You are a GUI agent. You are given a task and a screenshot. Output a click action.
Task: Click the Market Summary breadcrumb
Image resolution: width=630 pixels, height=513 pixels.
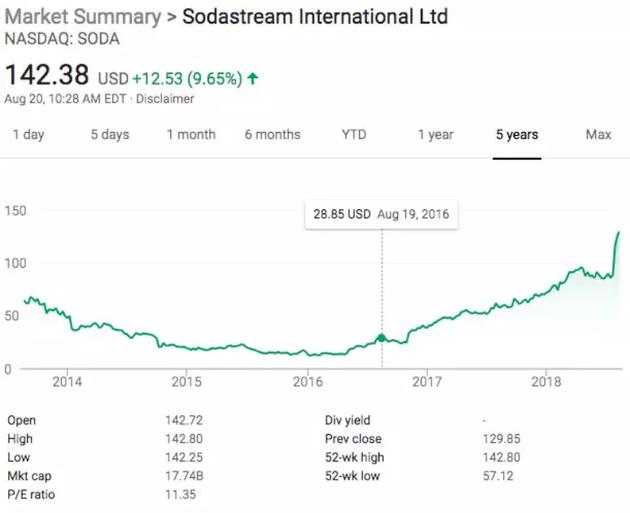[82, 17]
